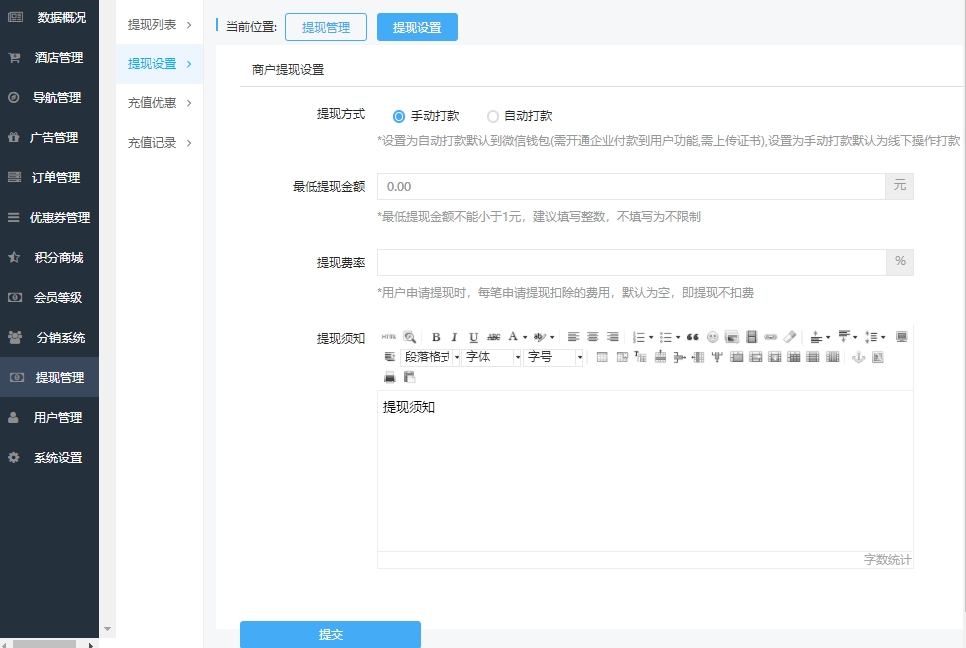The image size is (966, 648).
Task: Open 用户管理 in sidebar
Action: point(49,418)
